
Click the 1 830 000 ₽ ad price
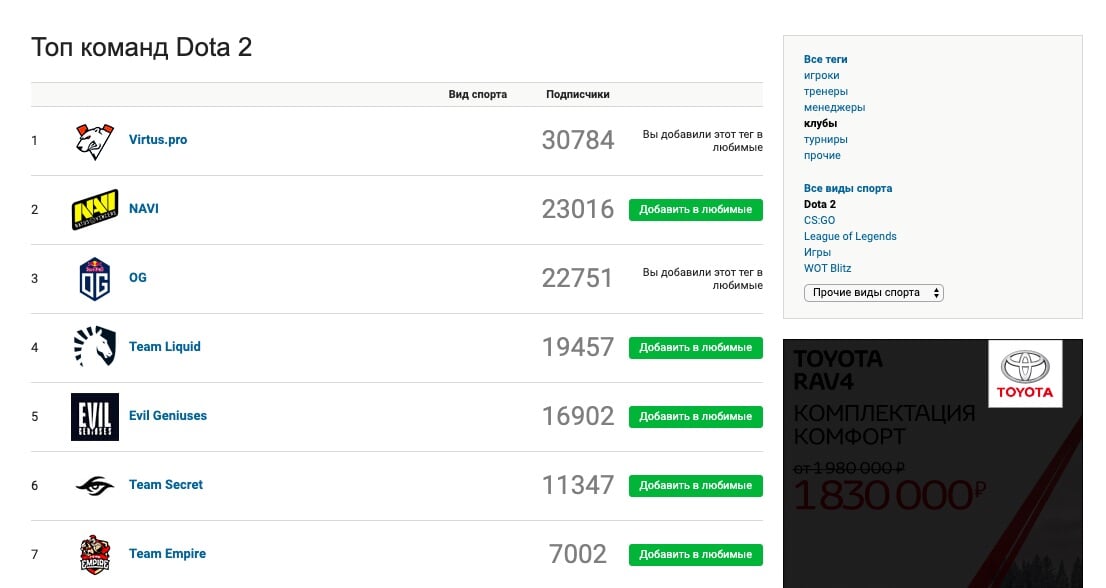coord(889,495)
